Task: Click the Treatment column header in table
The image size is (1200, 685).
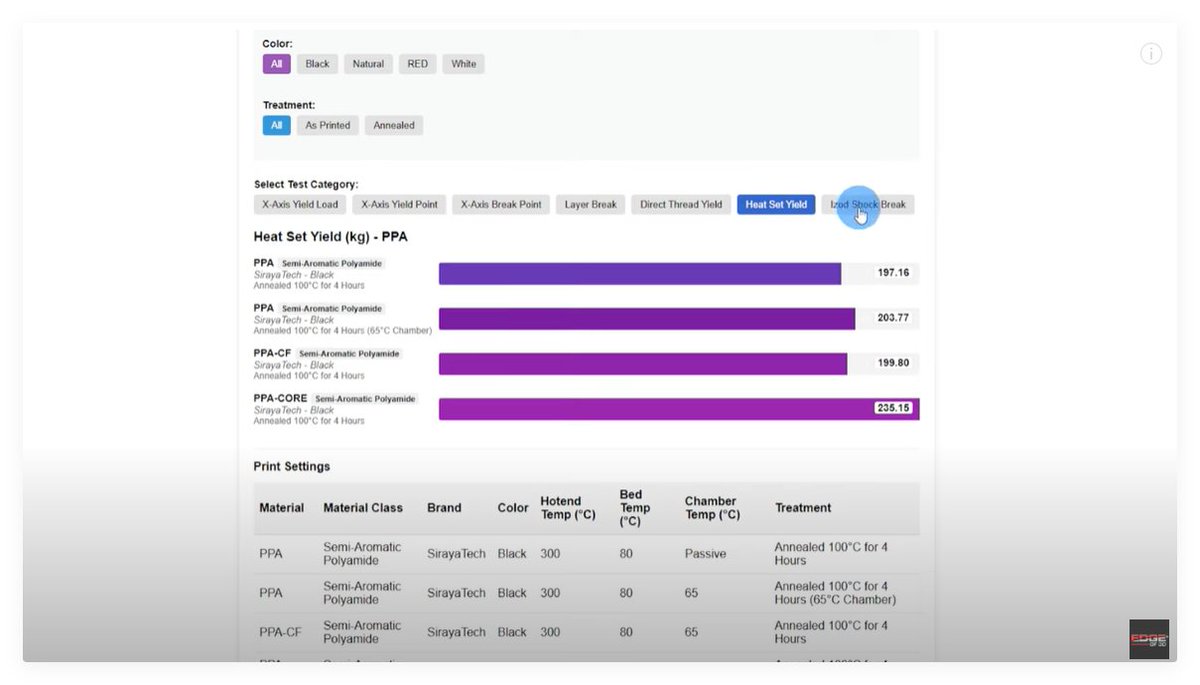Action: [803, 508]
